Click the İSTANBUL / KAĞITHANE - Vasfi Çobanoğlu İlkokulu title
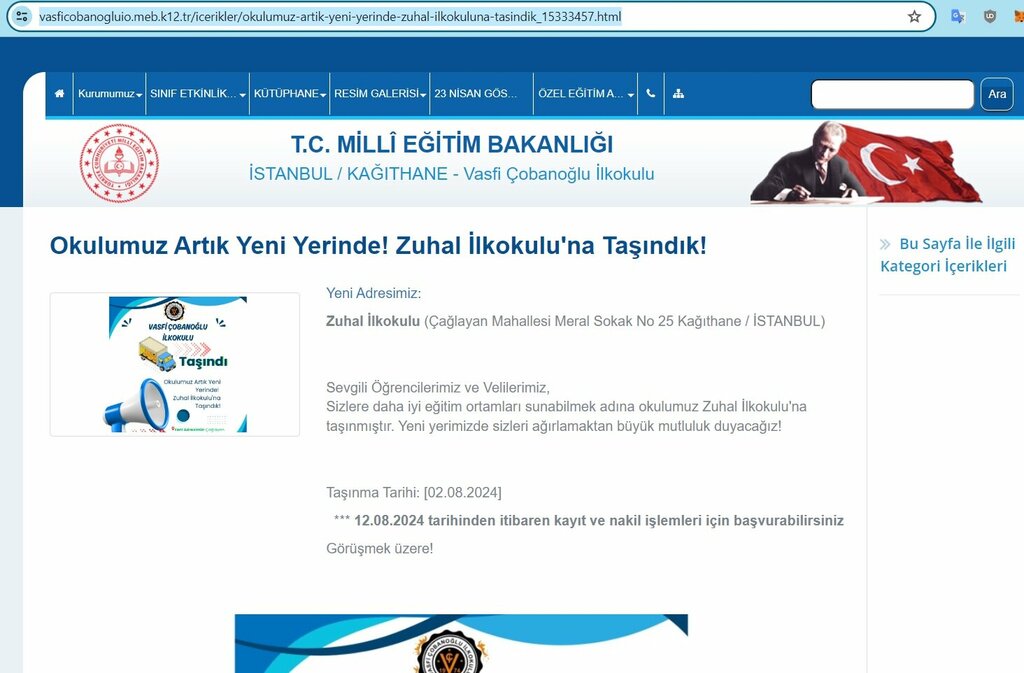 [x=451, y=174]
